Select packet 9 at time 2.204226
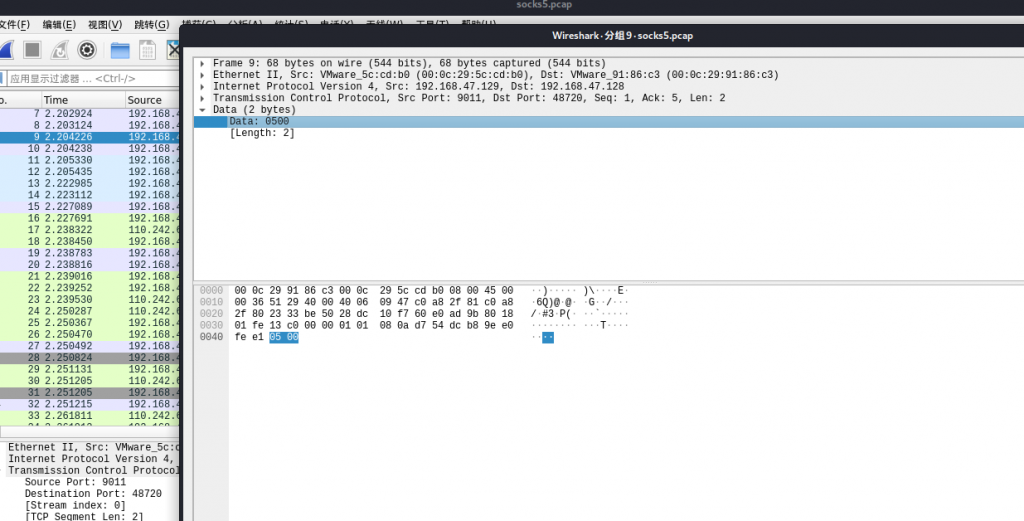This screenshot has width=1024, height=521. tap(89, 137)
